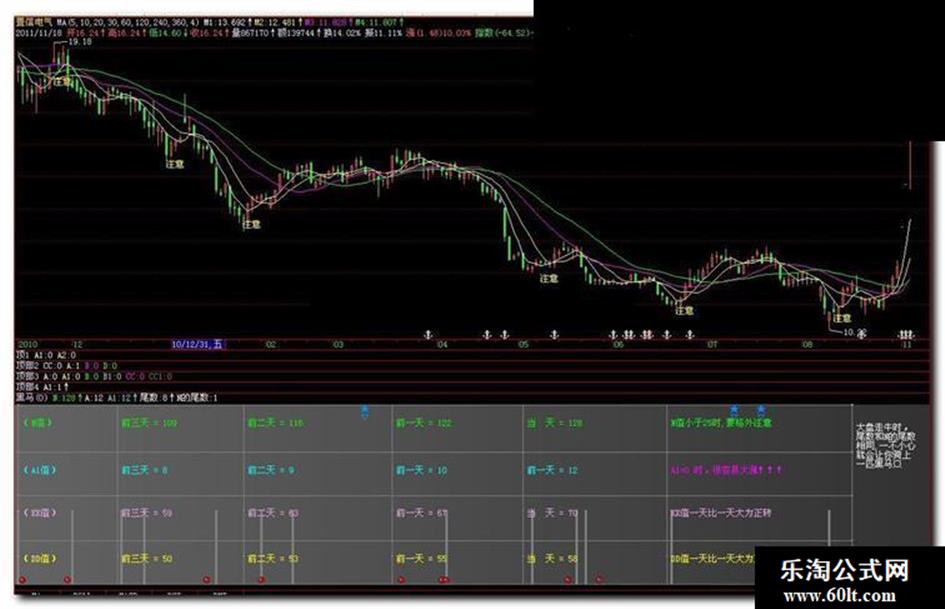Screen dimensions: 945x609
Task: Click the DD值 cell 前二天 = 53
Action: point(273,559)
